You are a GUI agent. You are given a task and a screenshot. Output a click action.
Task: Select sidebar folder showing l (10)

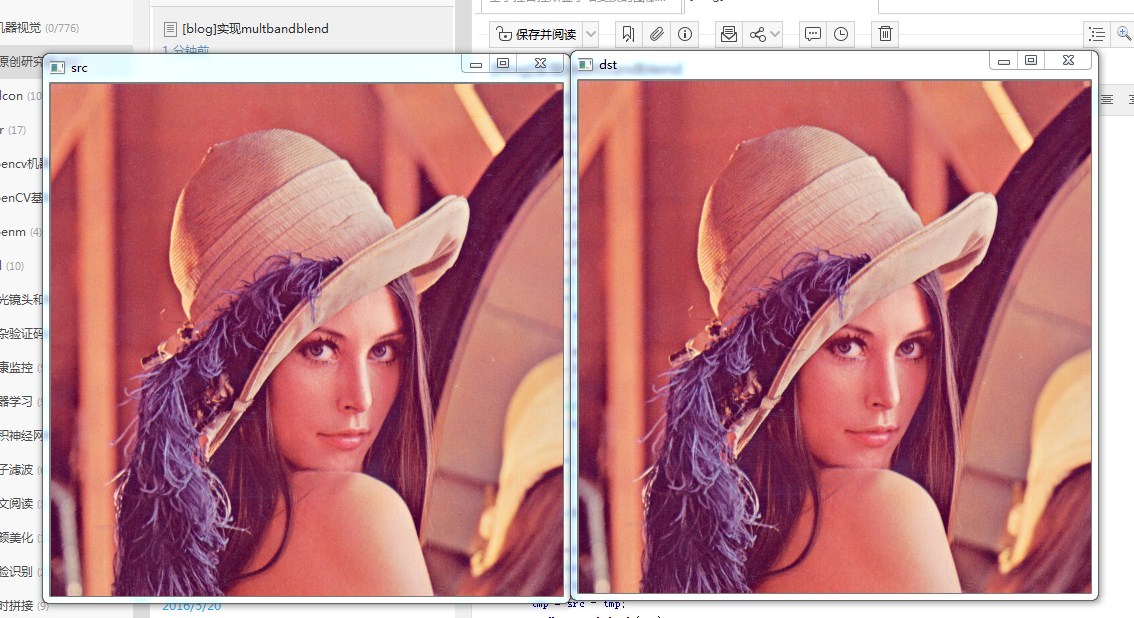coord(13,265)
